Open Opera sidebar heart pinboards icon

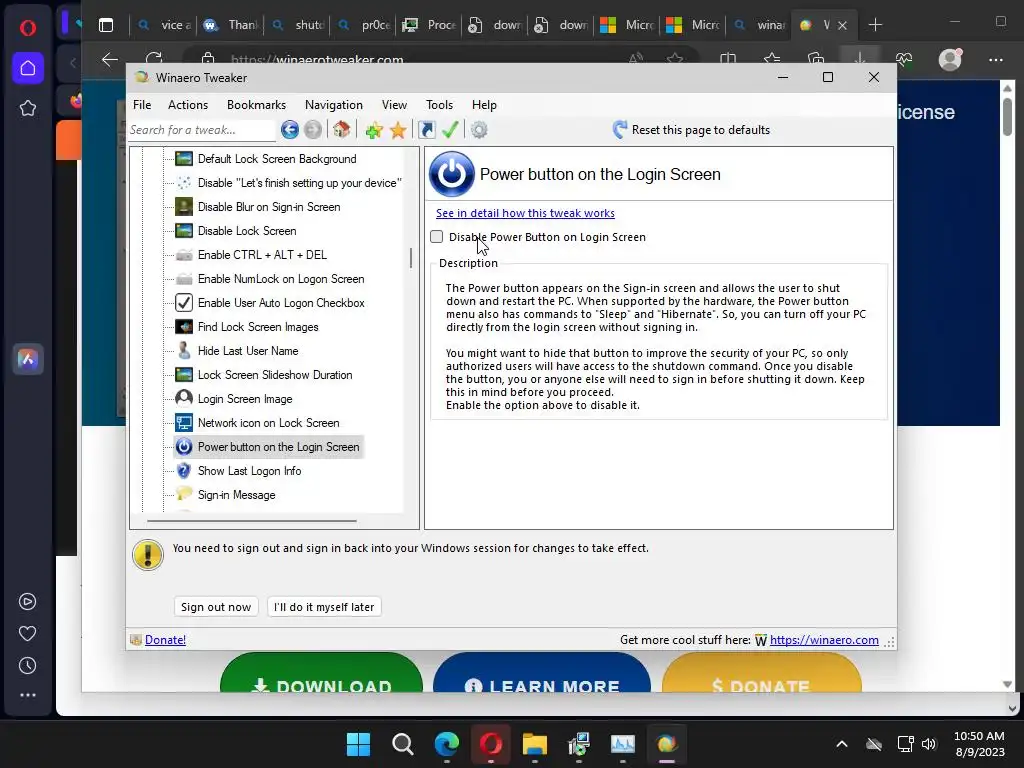pyautogui.click(x=27, y=633)
